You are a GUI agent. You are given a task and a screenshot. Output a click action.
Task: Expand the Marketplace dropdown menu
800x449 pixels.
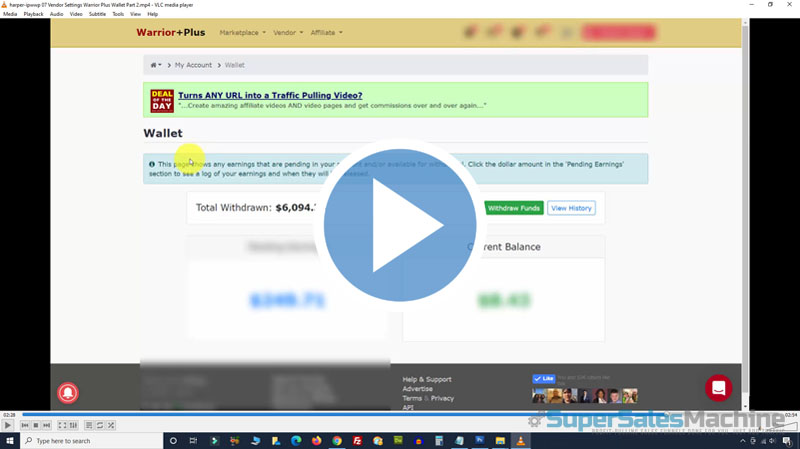tap(242, 33)
